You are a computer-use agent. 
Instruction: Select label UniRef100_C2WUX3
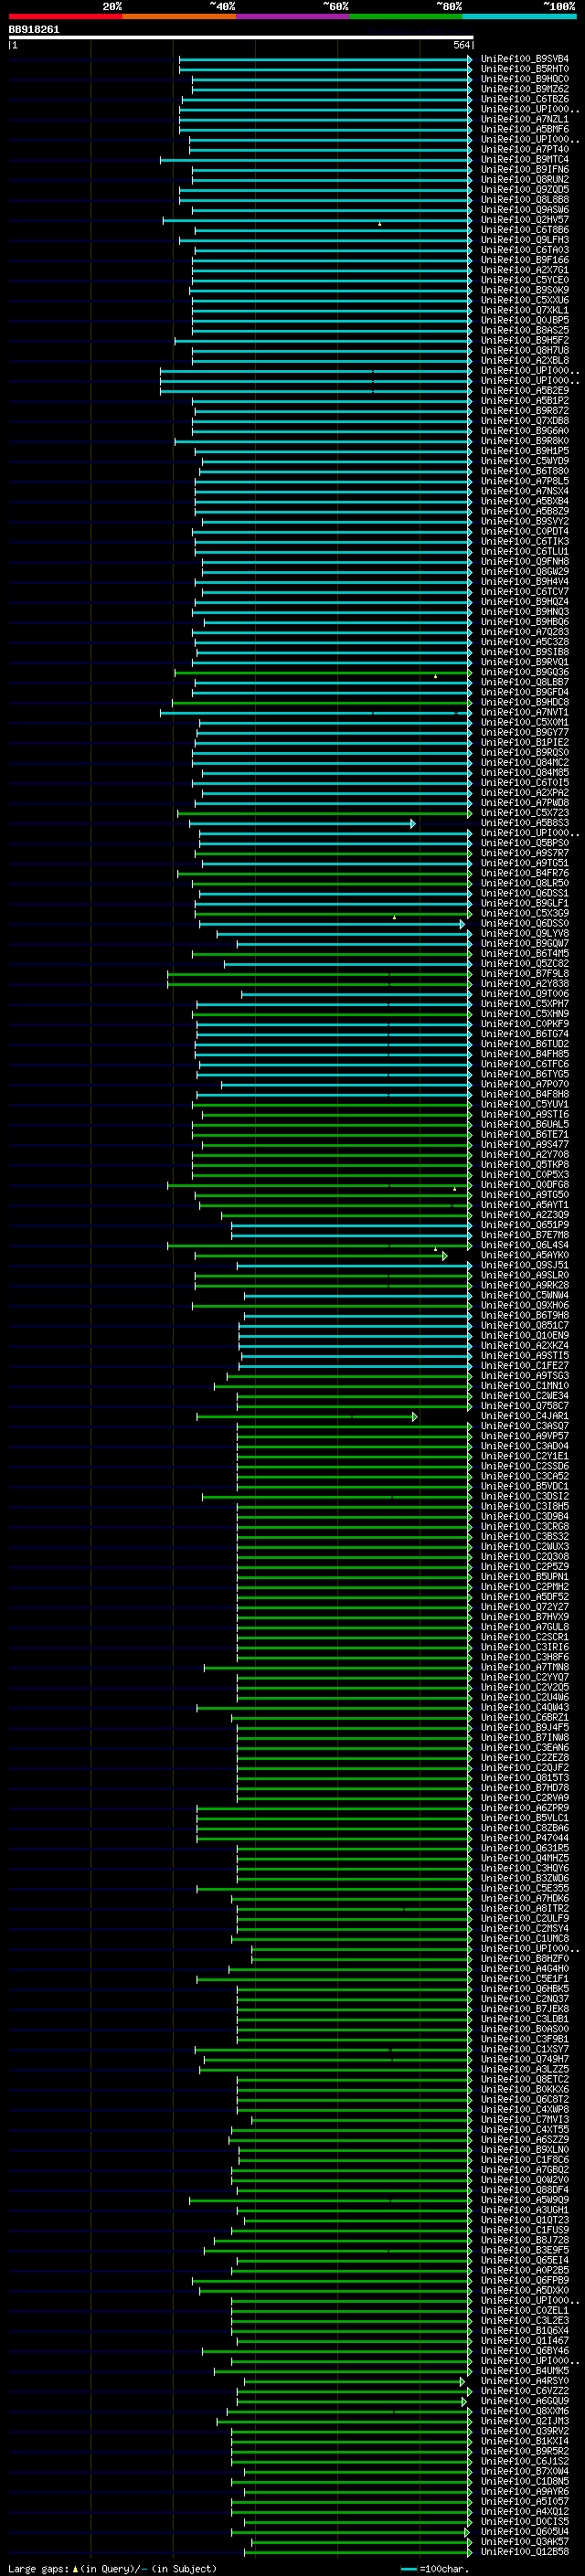525,1546
